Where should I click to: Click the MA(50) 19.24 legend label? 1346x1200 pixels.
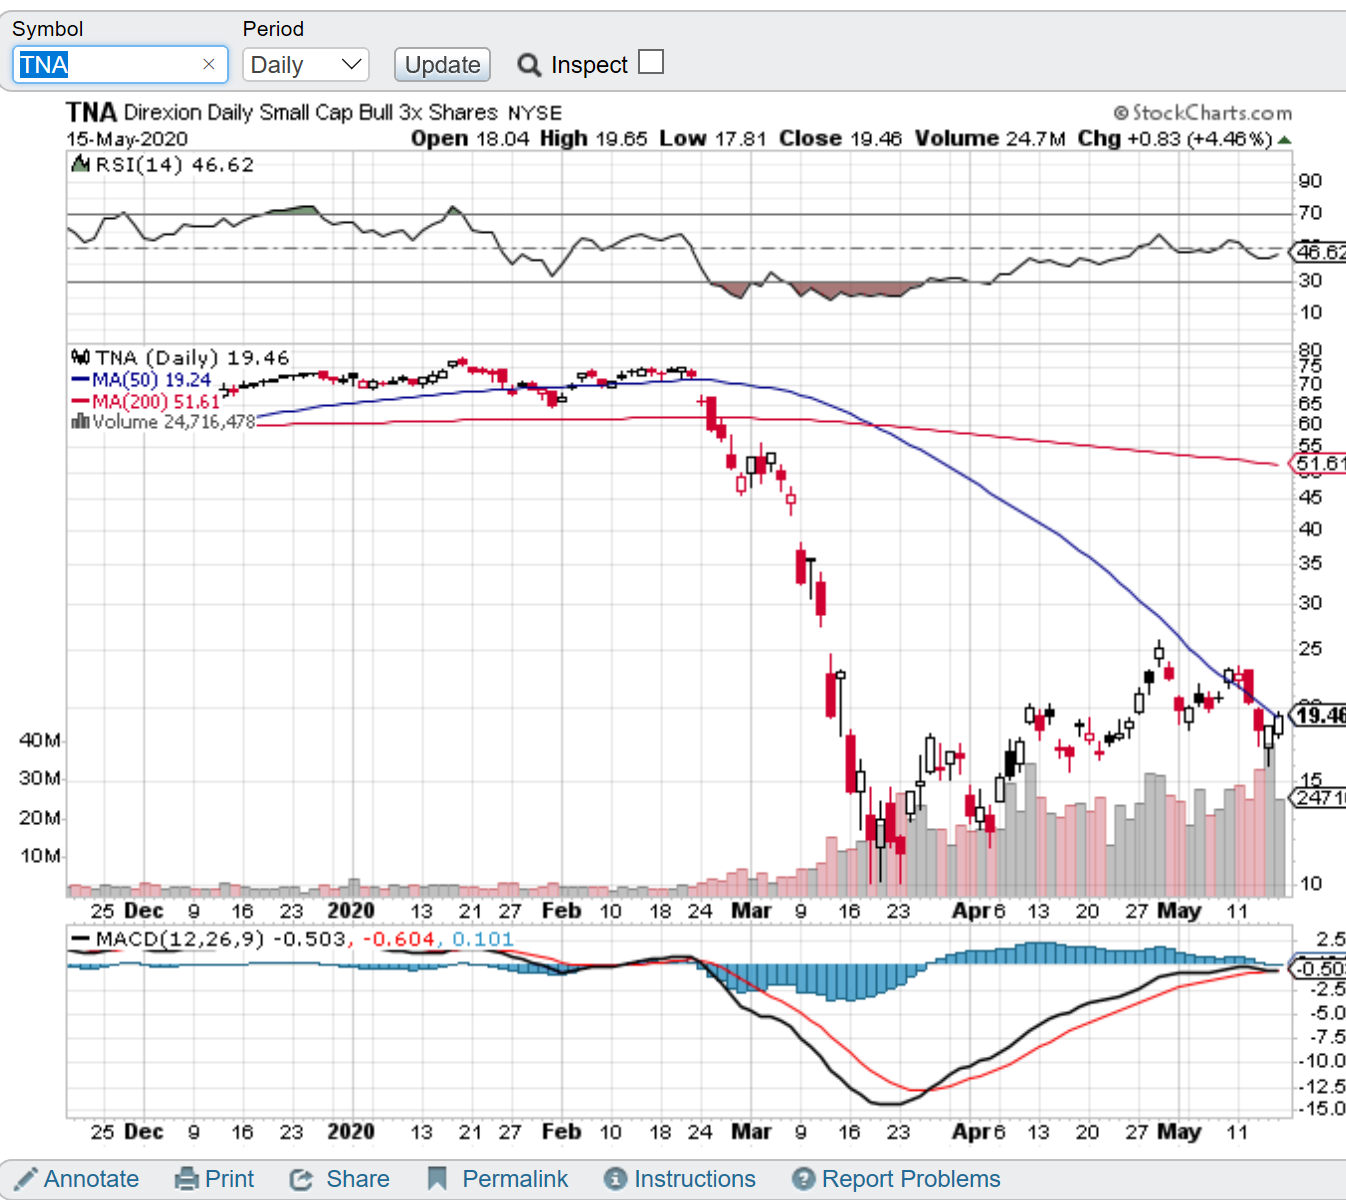pyautogui.click(x=152, y=380)
